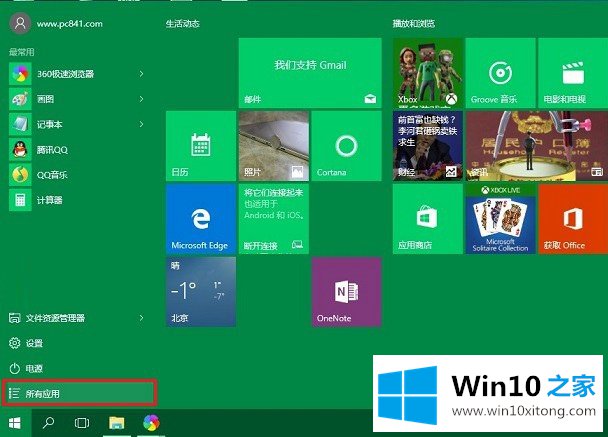The width and height of the screenshot is (608, 437).
Task: Open the phone companion 断开连接 tile
Action: pyautogui.click(x=274, y=219)
